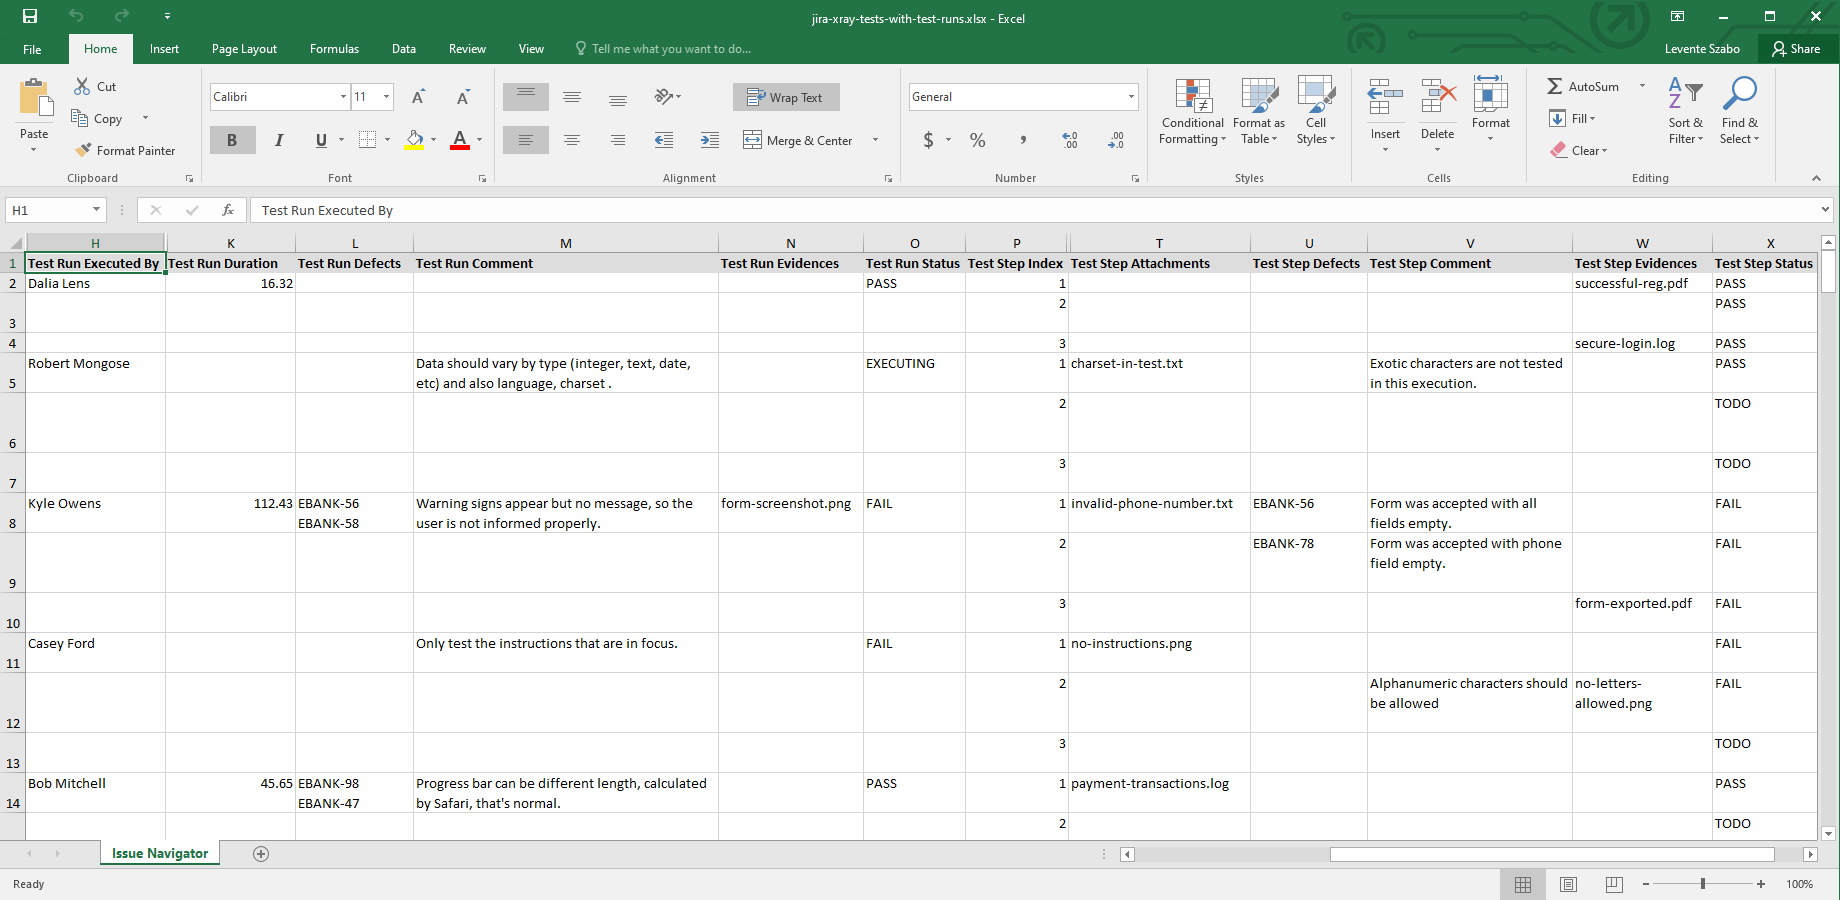Click Increase Font Size icon
Viewport: 1840px width, 900px height.
tap(418, 97)
